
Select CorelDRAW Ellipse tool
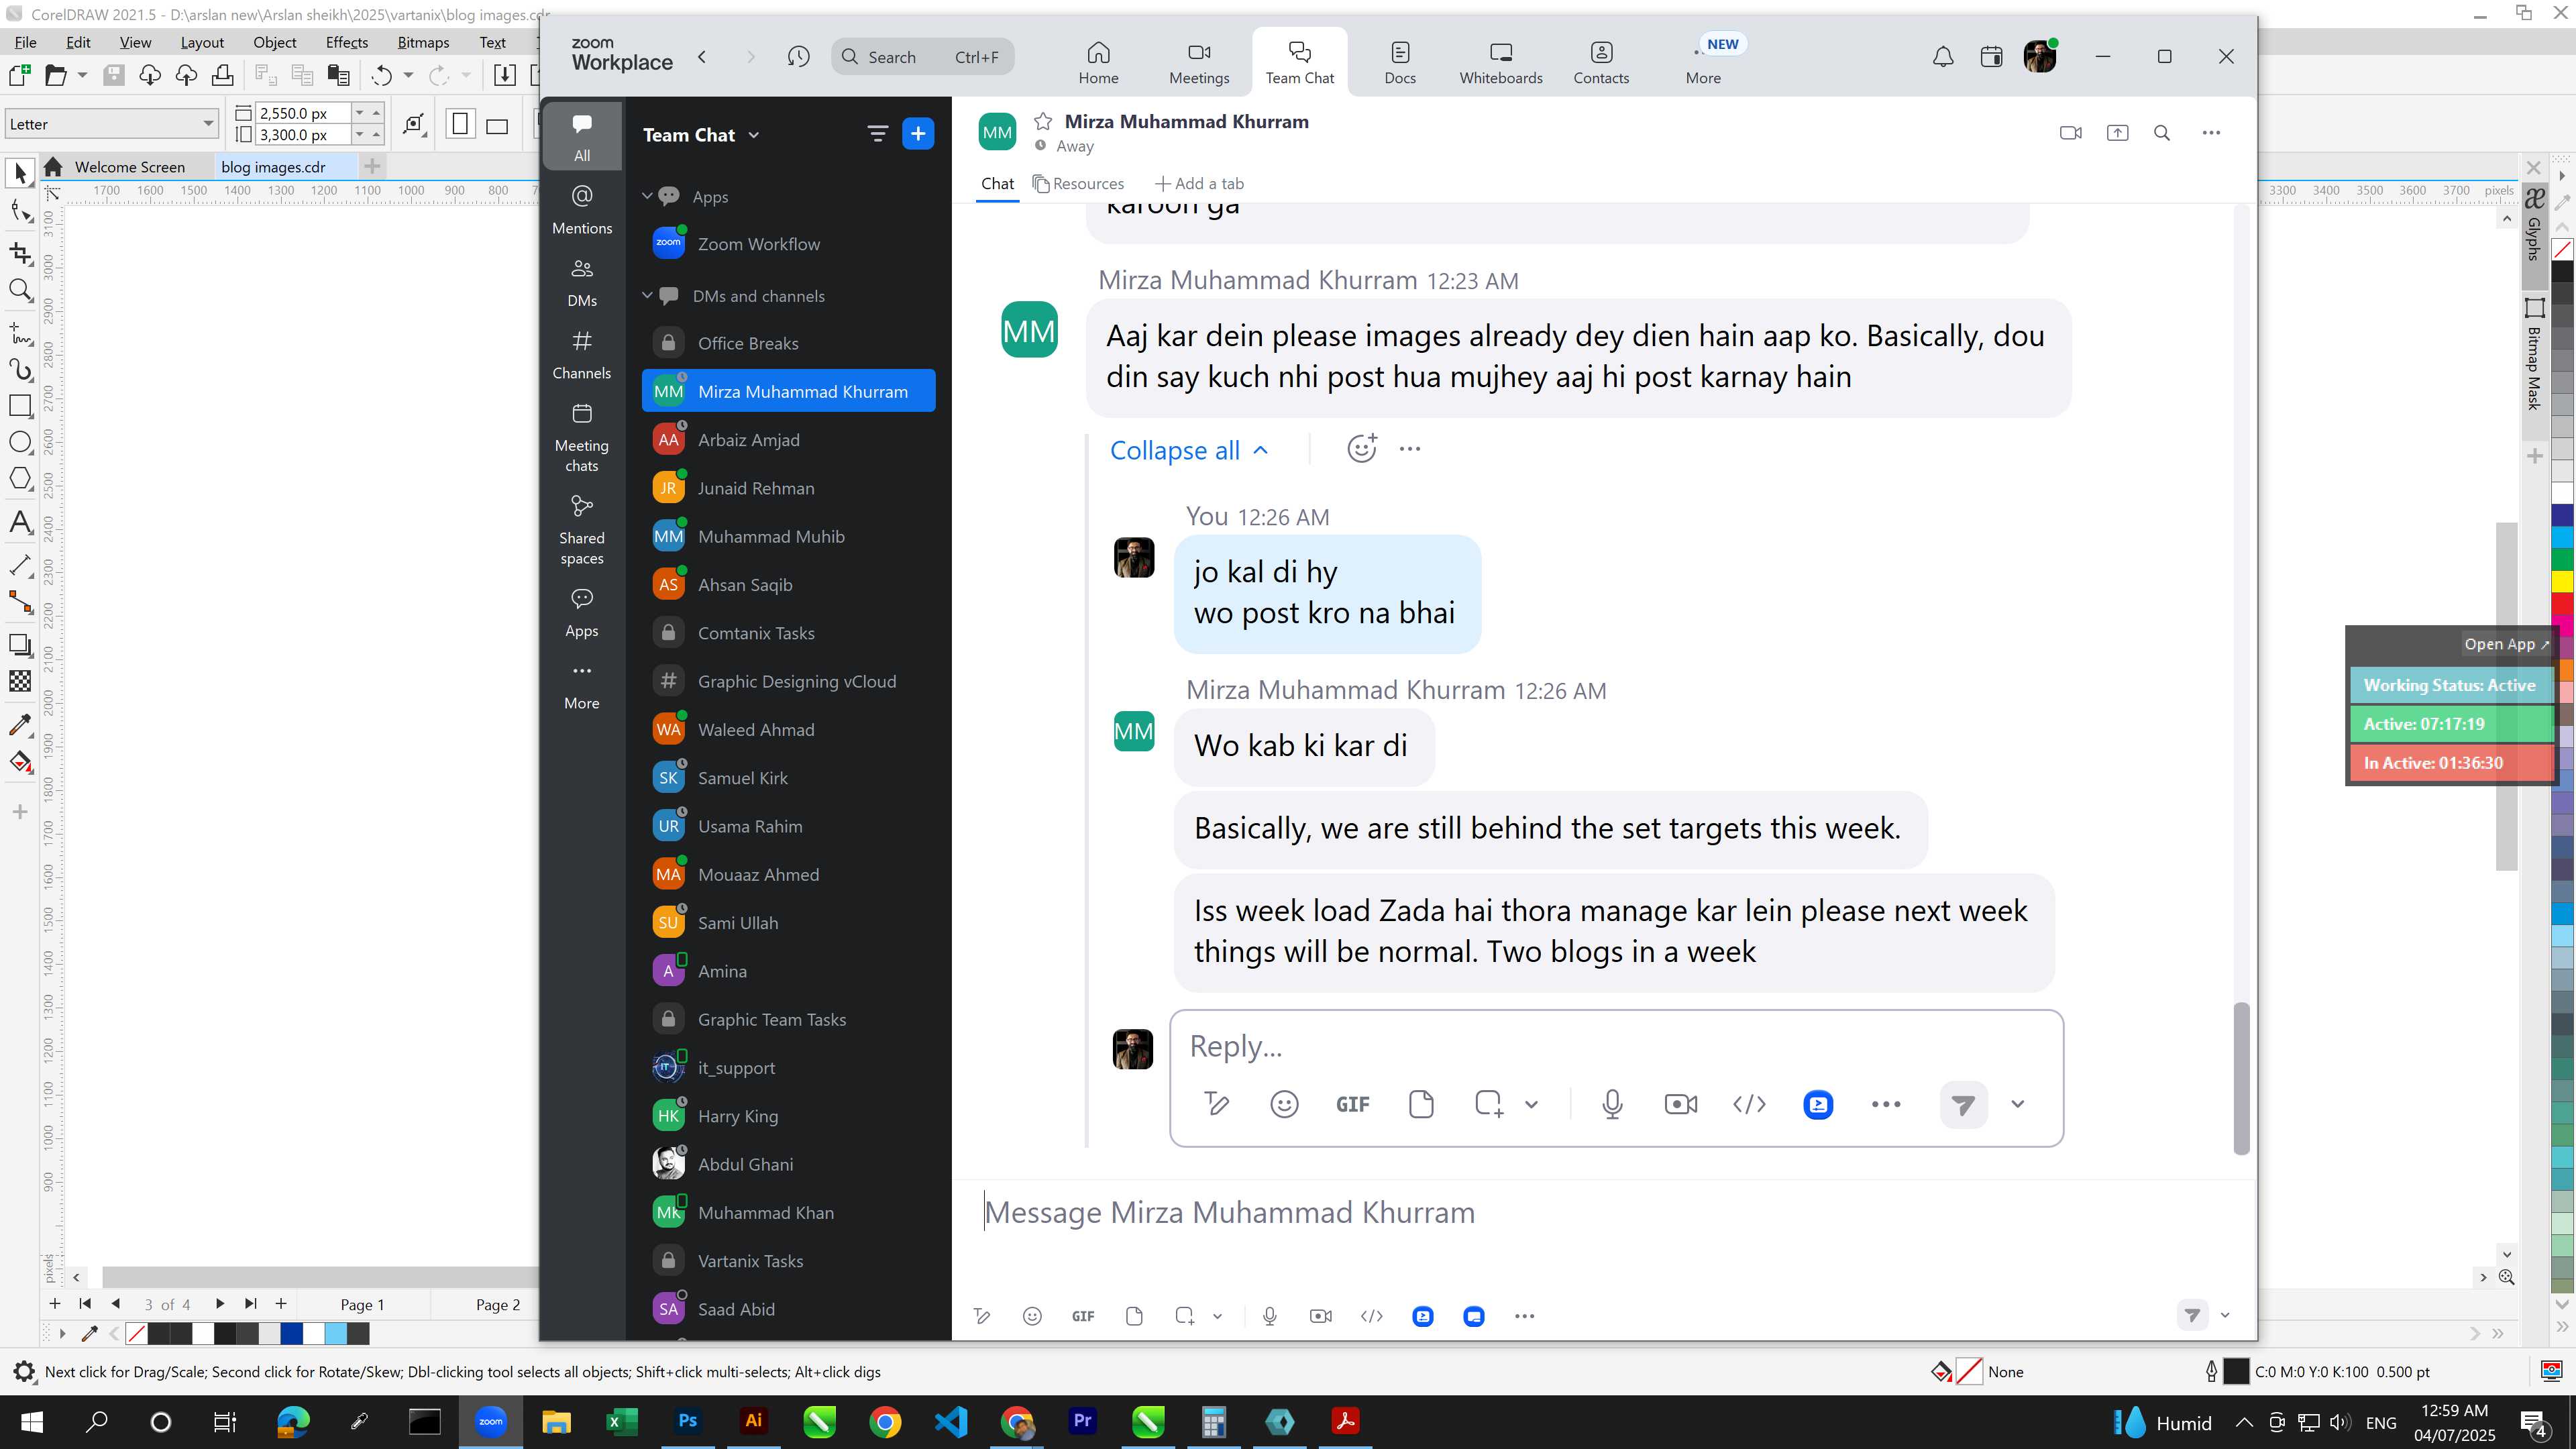20,442
